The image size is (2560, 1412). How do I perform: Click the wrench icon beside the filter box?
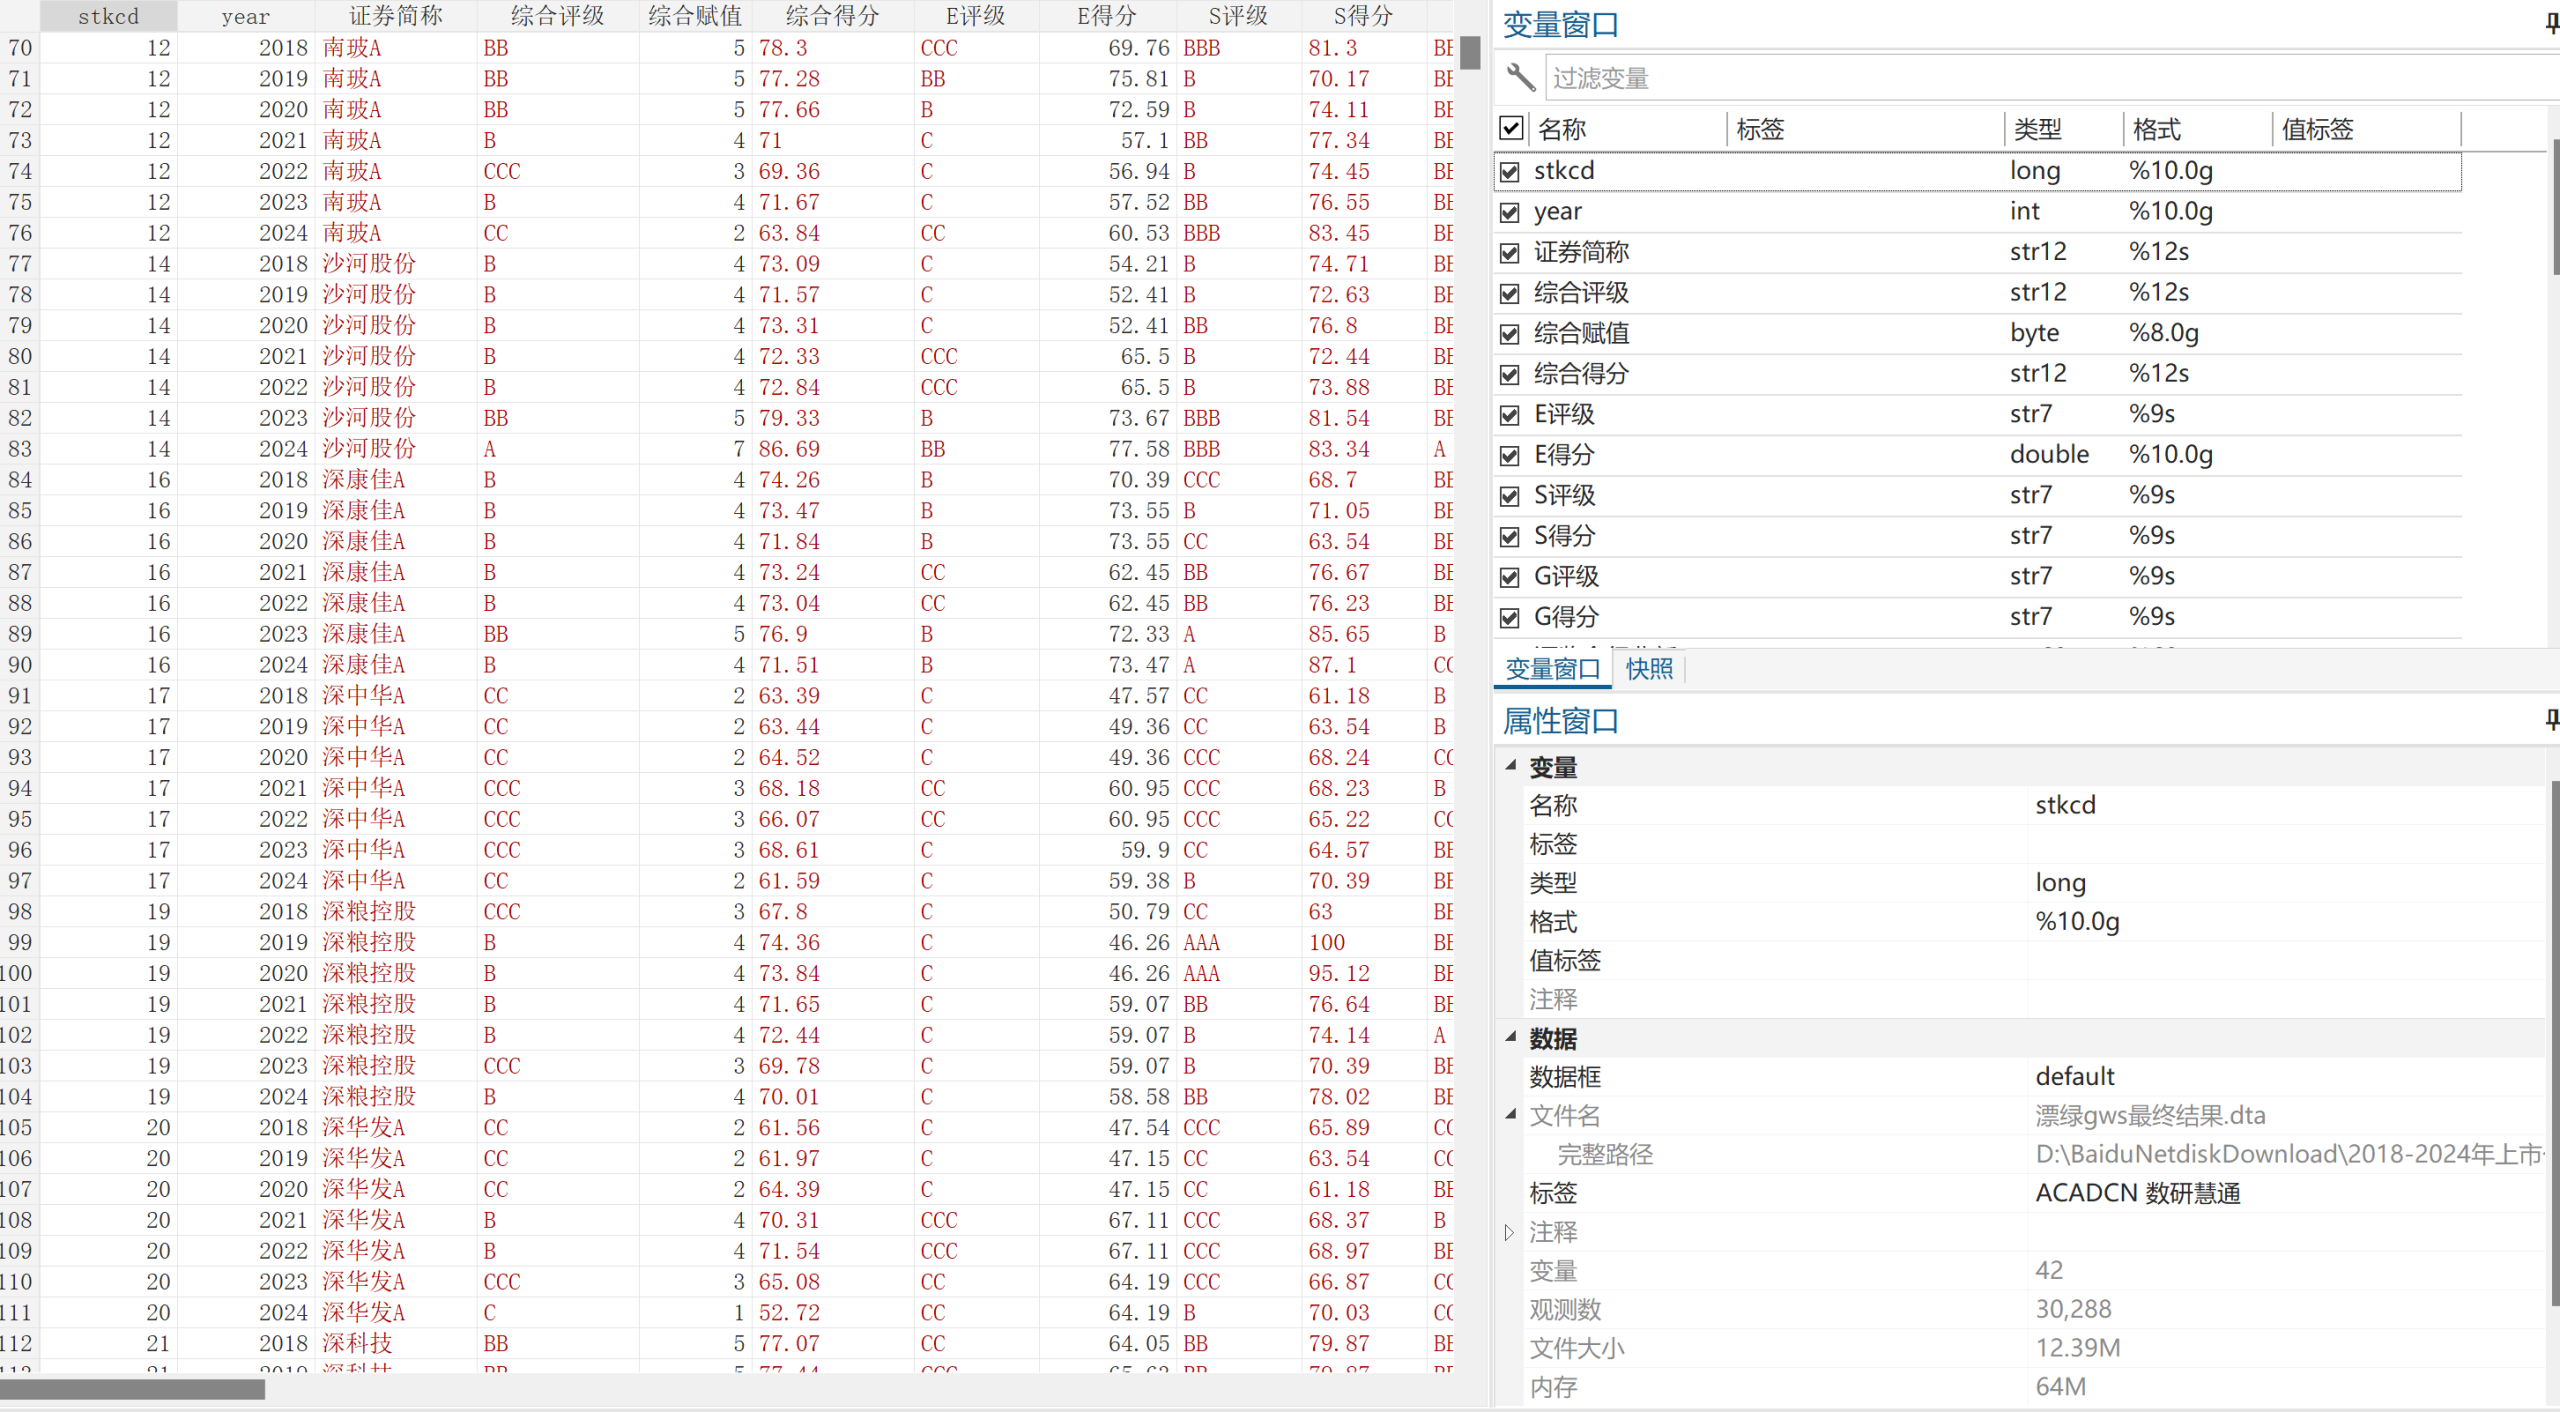[1520, 77]
